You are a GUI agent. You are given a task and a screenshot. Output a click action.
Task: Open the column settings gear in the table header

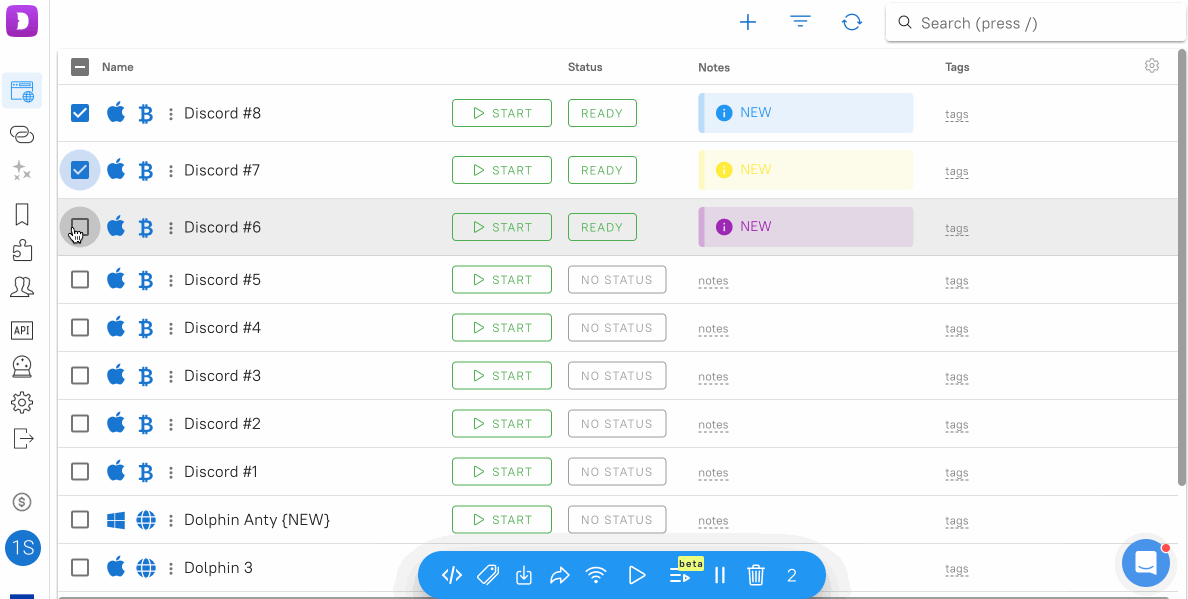click(x=1152, y=66)
